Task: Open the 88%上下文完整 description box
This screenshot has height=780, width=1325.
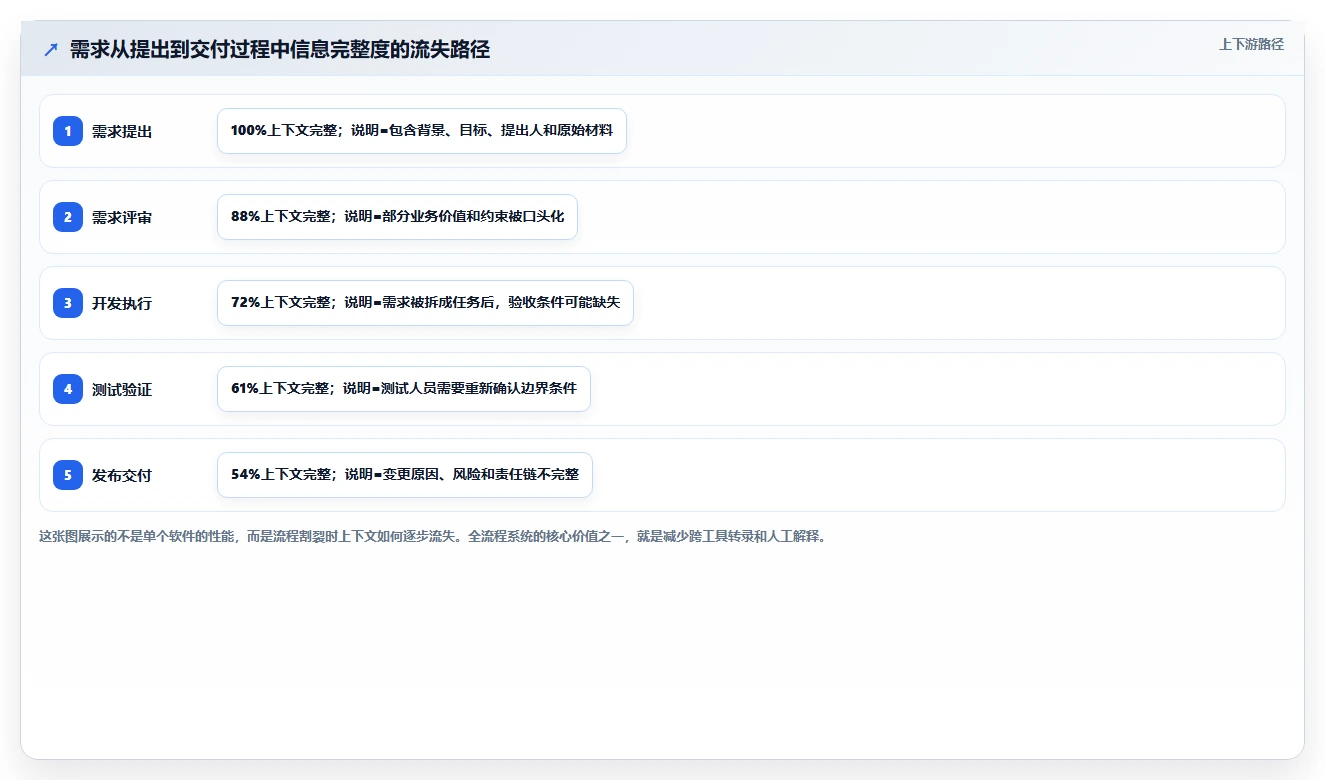Action: pos(397,217)
